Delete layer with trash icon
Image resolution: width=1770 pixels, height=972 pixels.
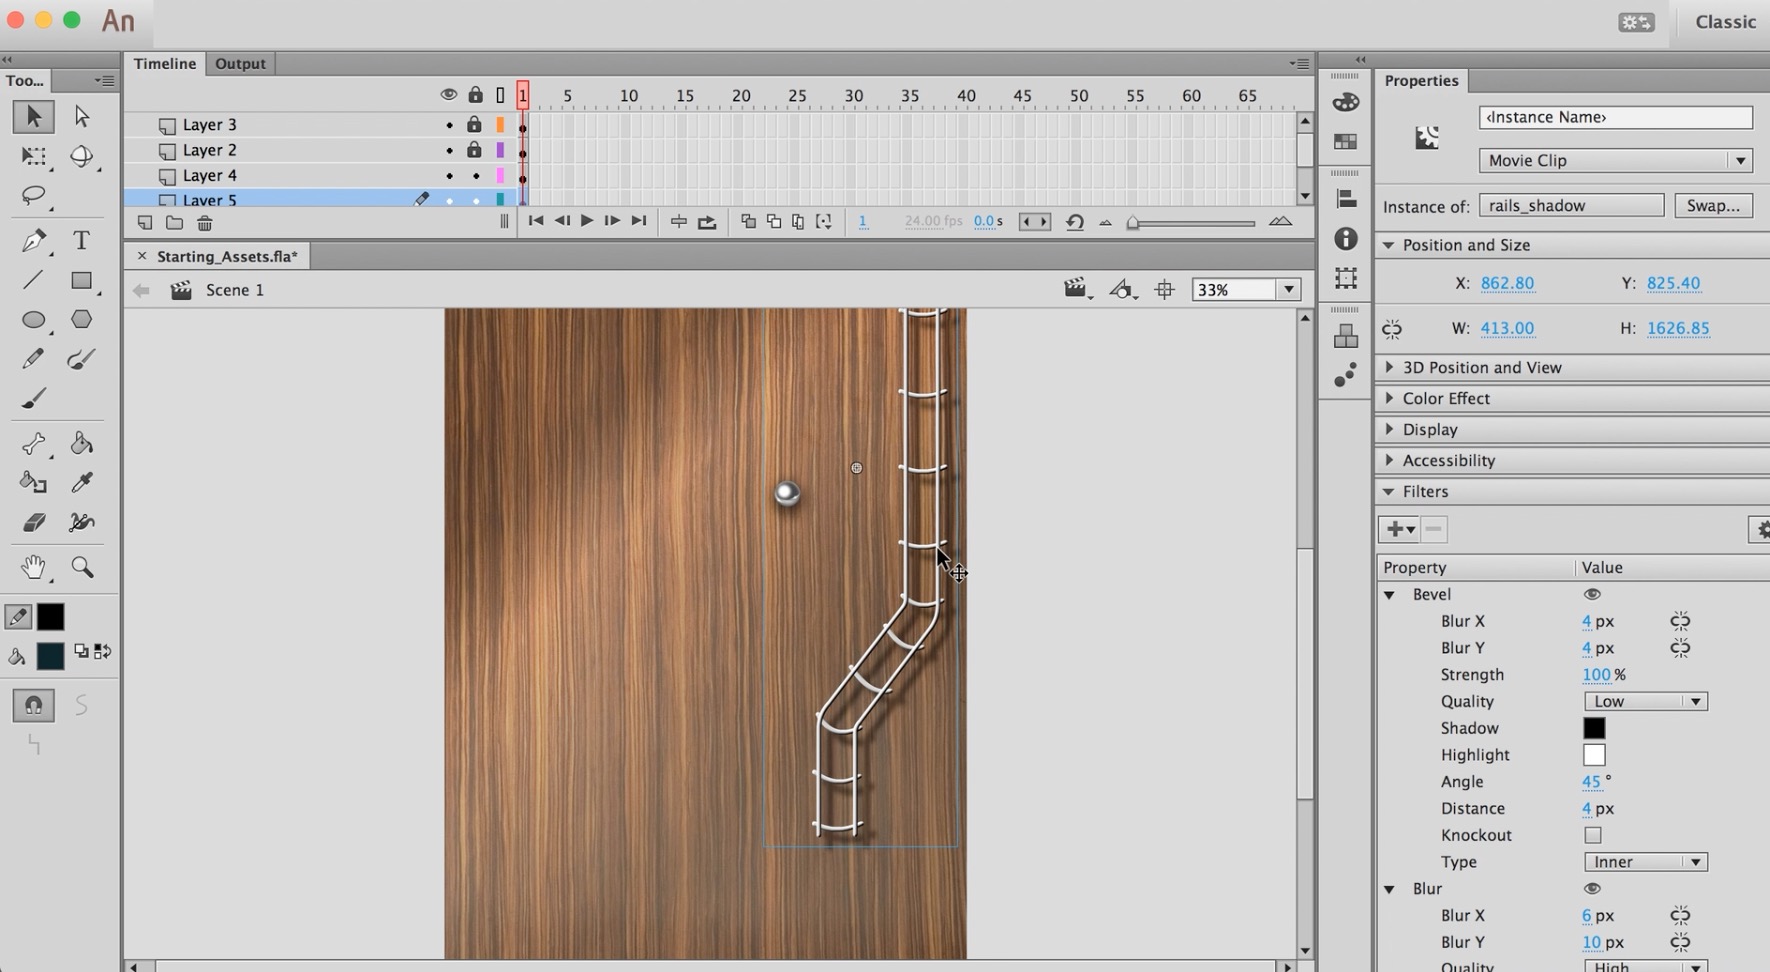(205, 223)
